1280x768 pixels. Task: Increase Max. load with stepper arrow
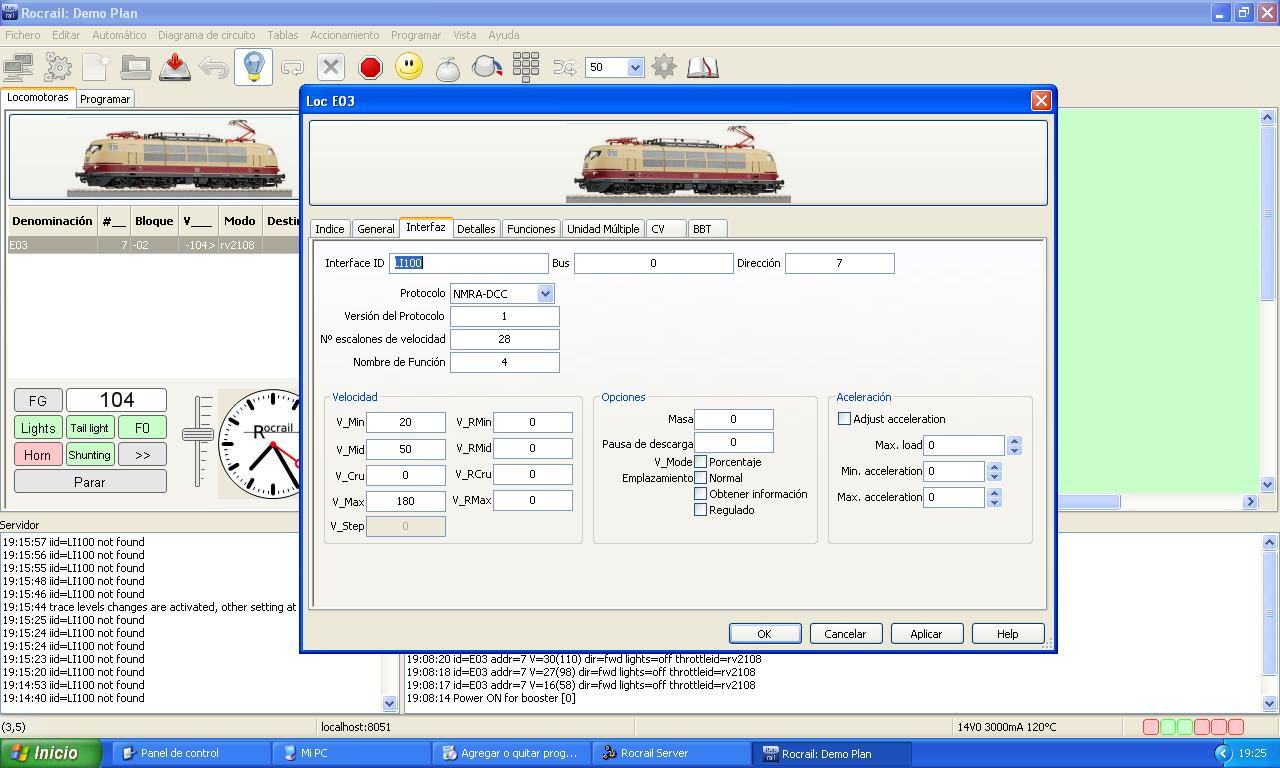coord(1015,441)
